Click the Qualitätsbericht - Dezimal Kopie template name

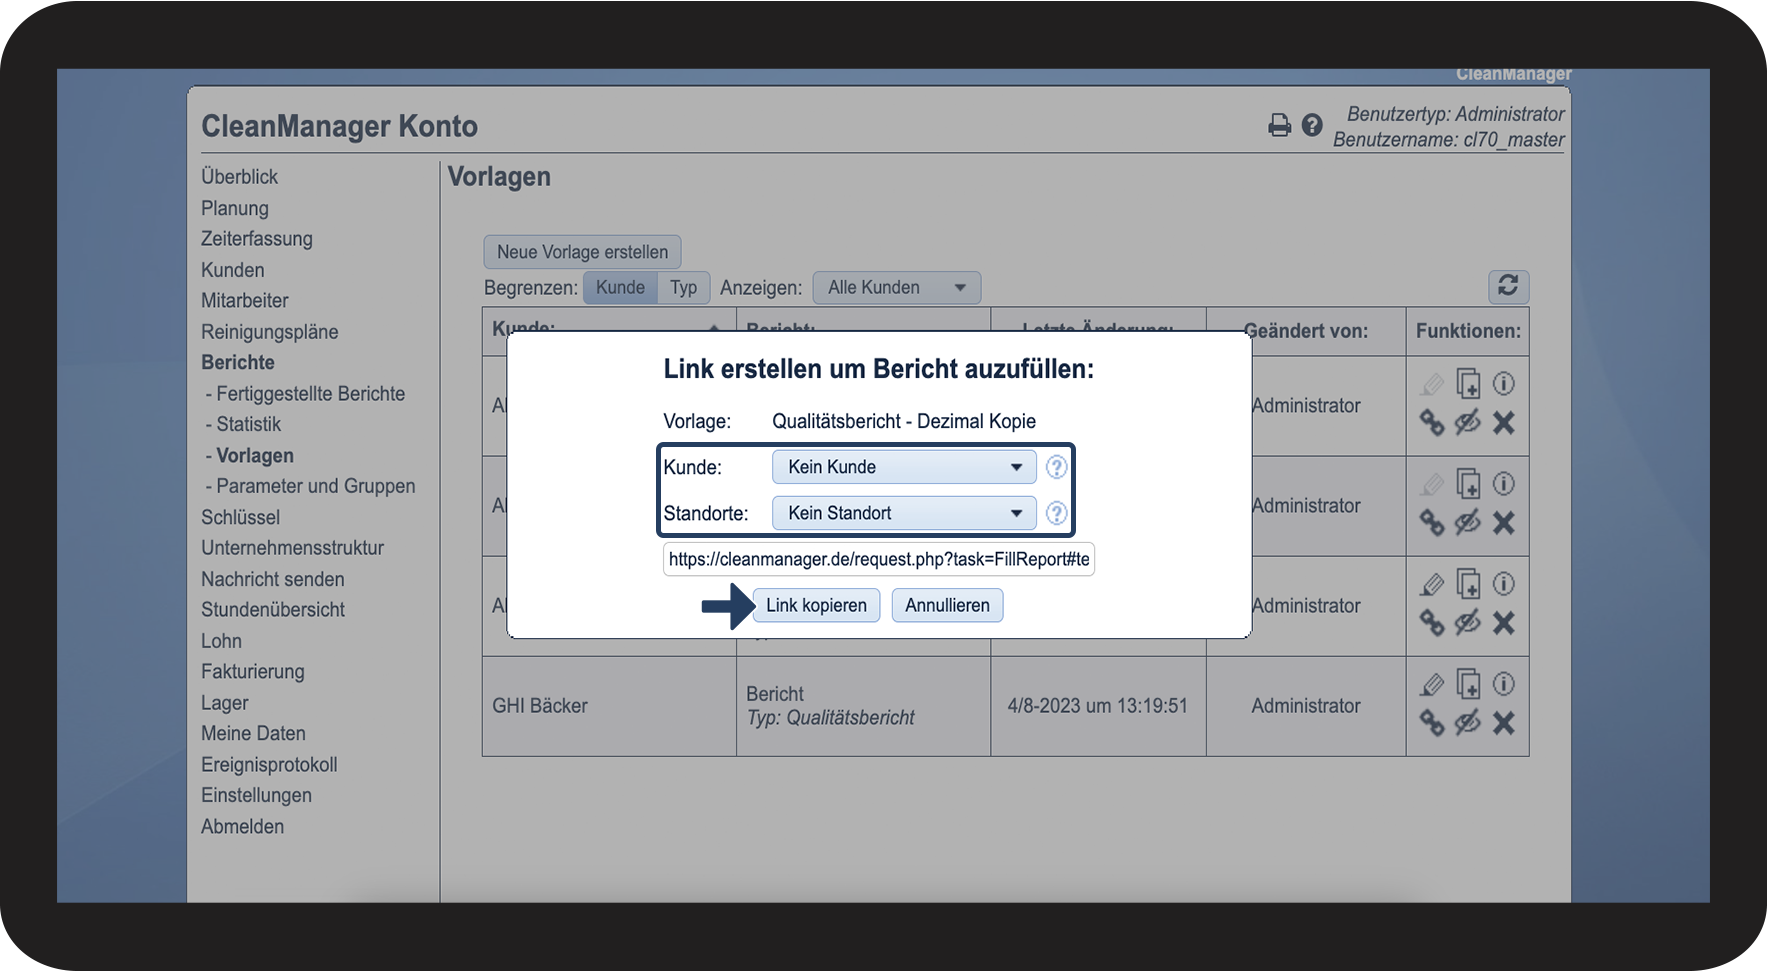point(904,421)
